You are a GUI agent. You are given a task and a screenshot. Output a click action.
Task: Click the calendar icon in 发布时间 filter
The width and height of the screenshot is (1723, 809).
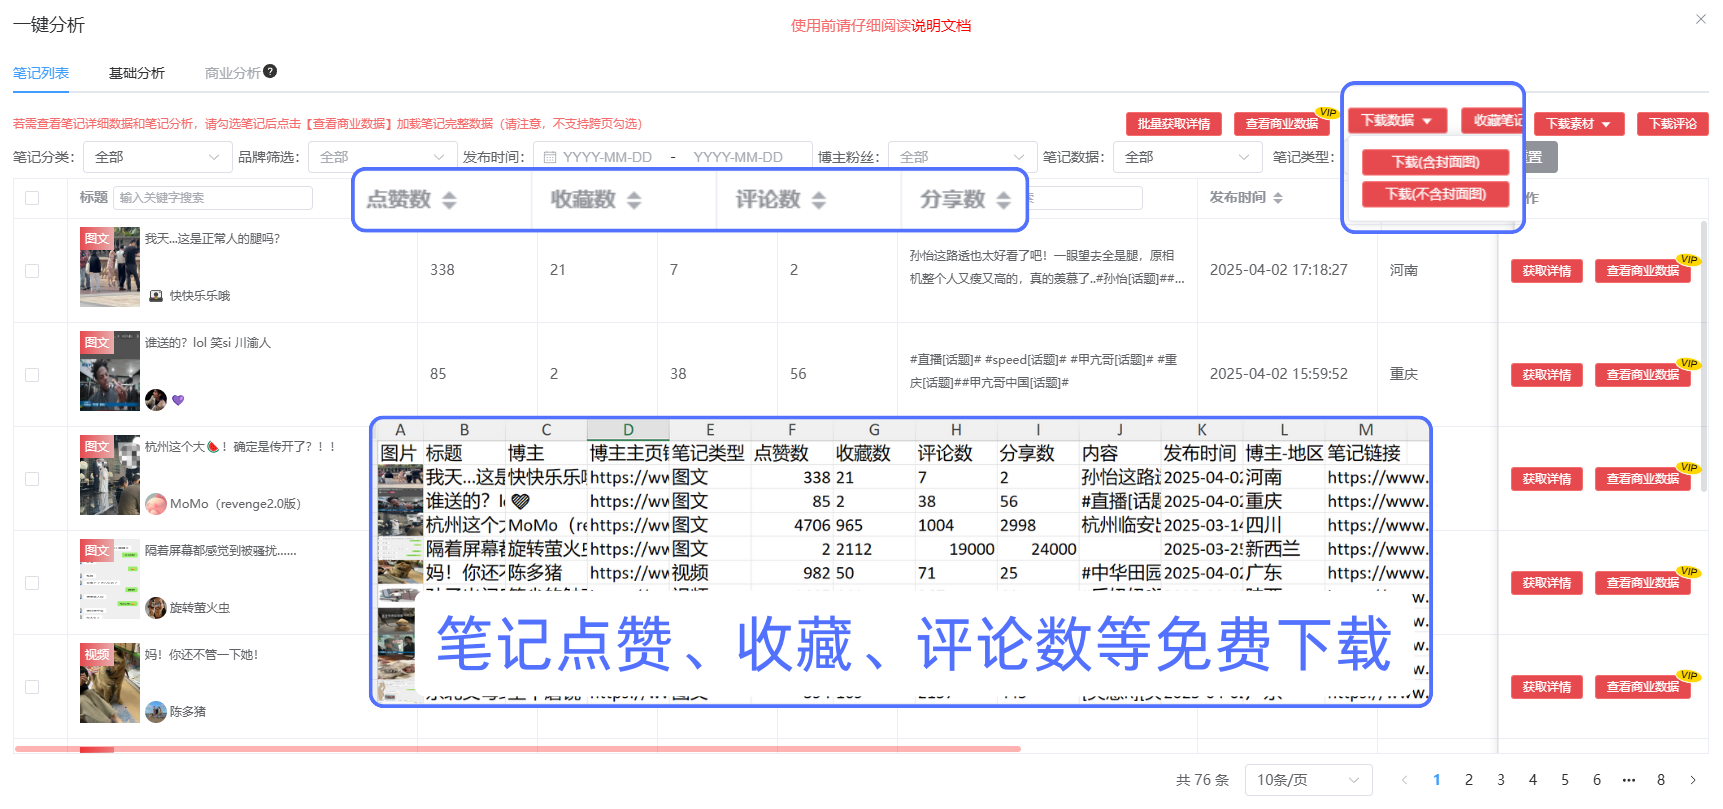[x=549, y=157]
